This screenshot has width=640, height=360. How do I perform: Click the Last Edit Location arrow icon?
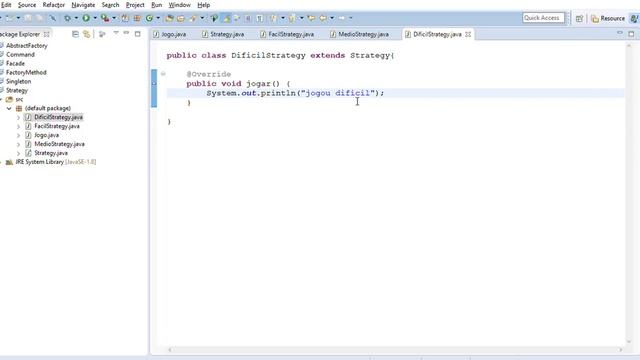[311, 18]
